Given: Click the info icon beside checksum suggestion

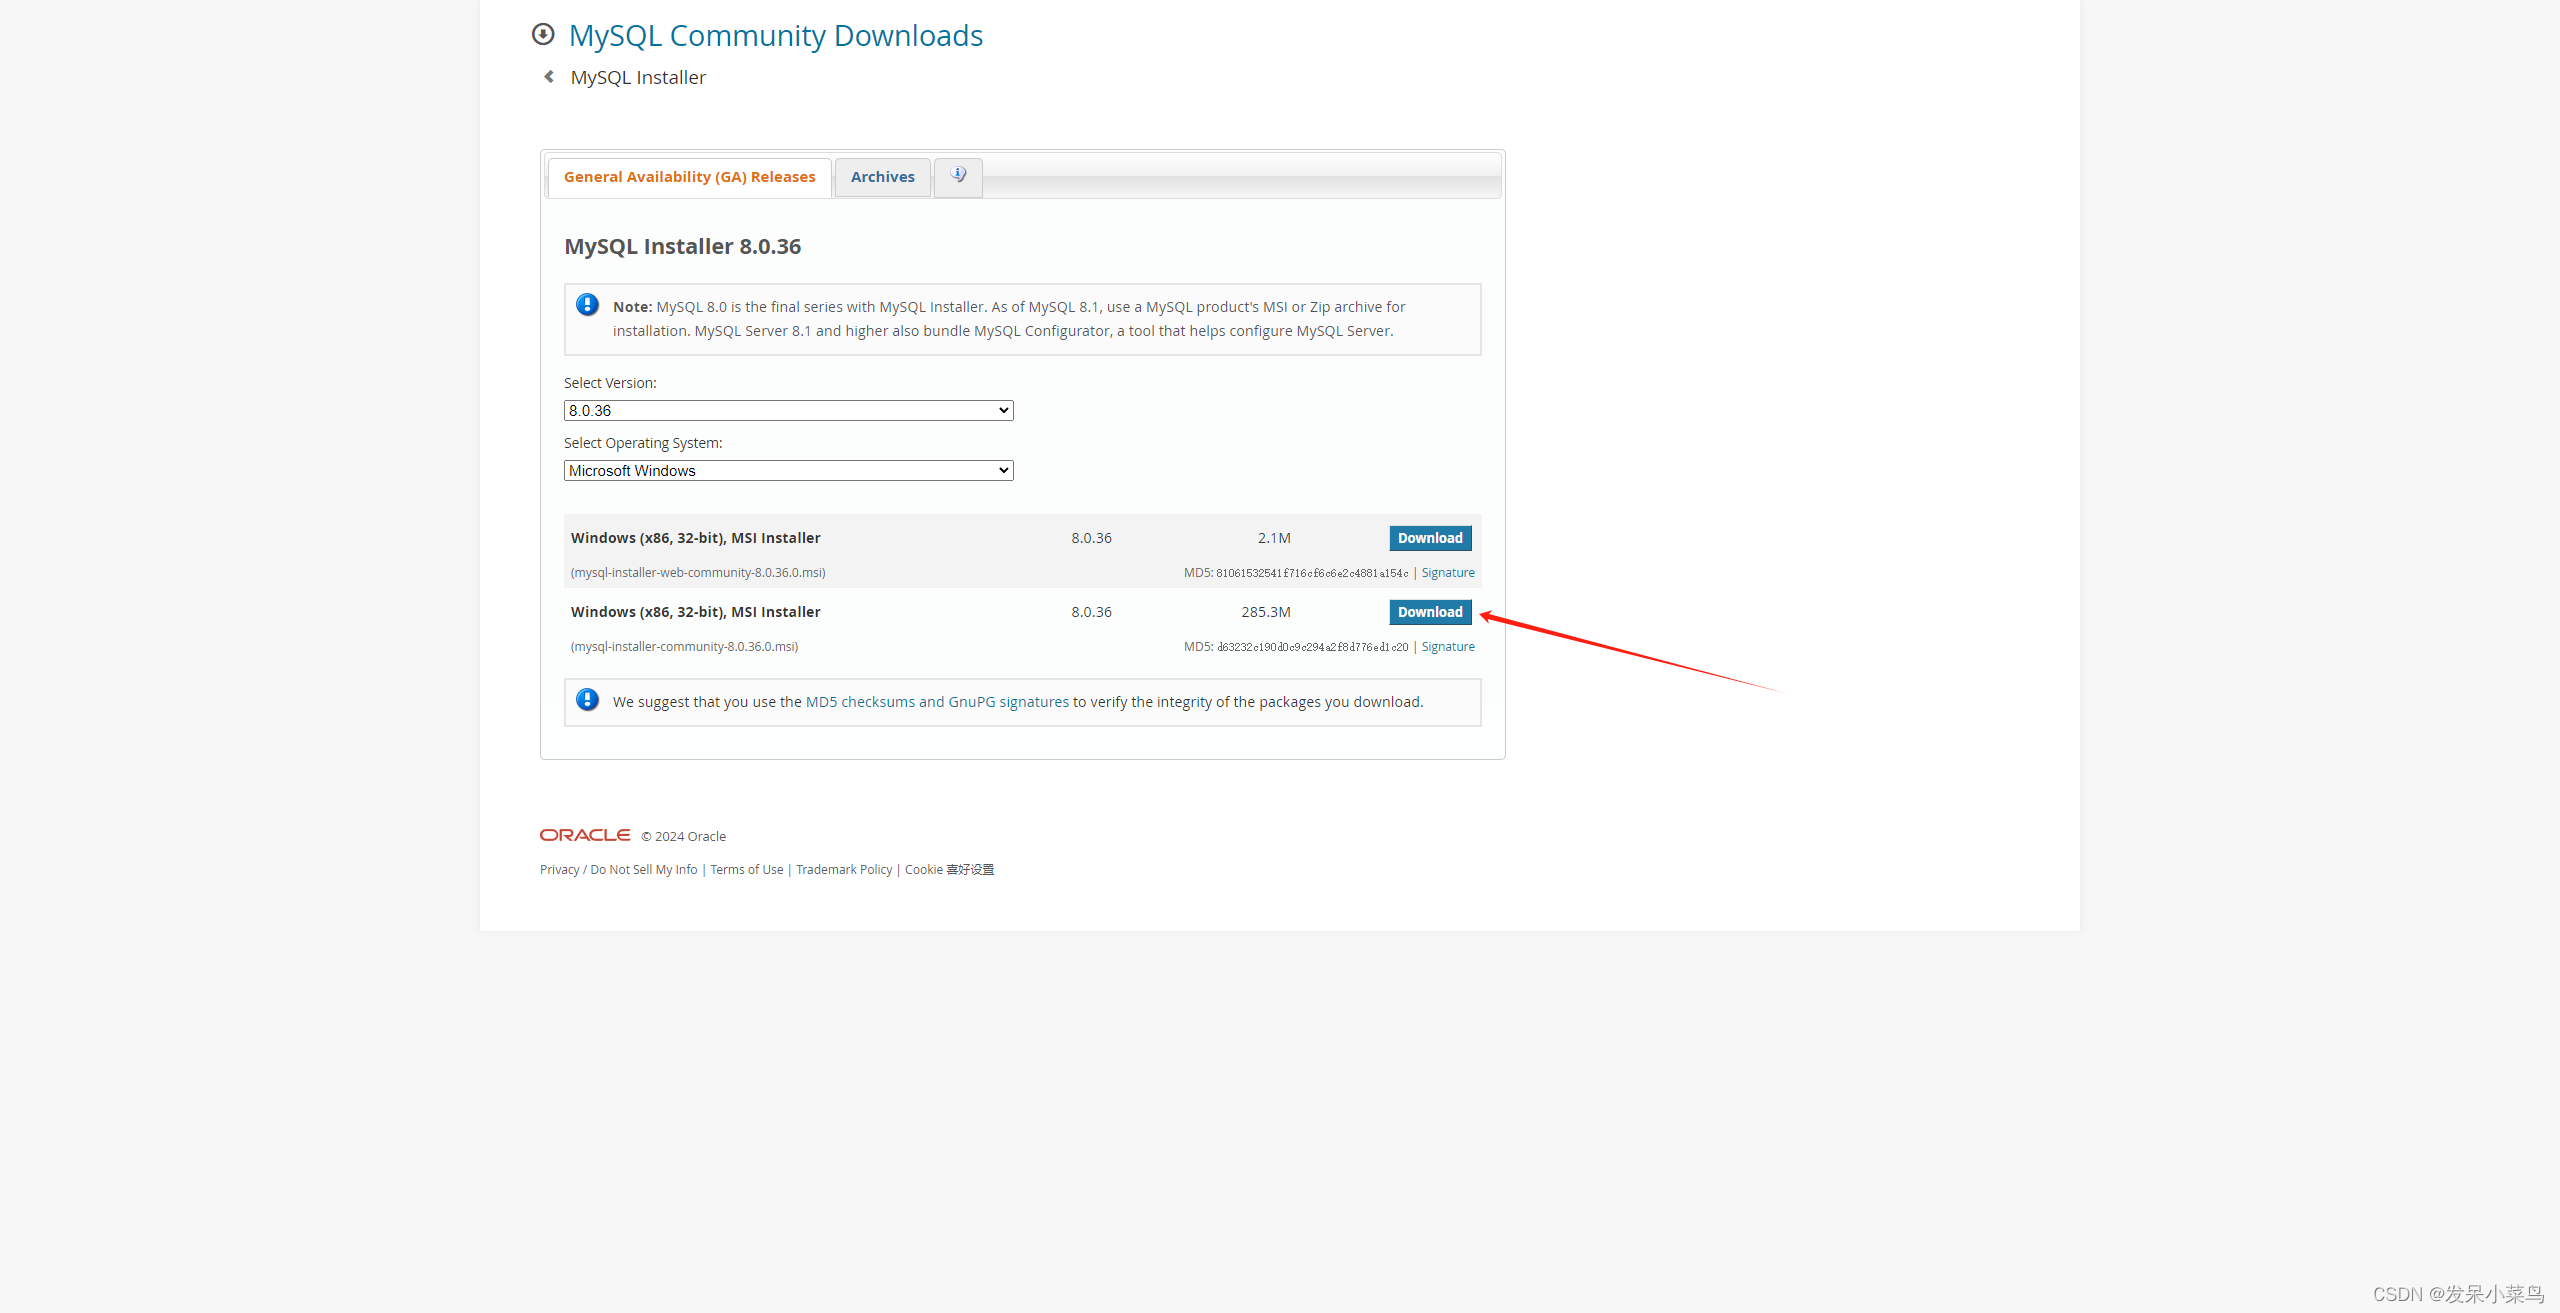Looking at the screenshot, I should (588, 700).
